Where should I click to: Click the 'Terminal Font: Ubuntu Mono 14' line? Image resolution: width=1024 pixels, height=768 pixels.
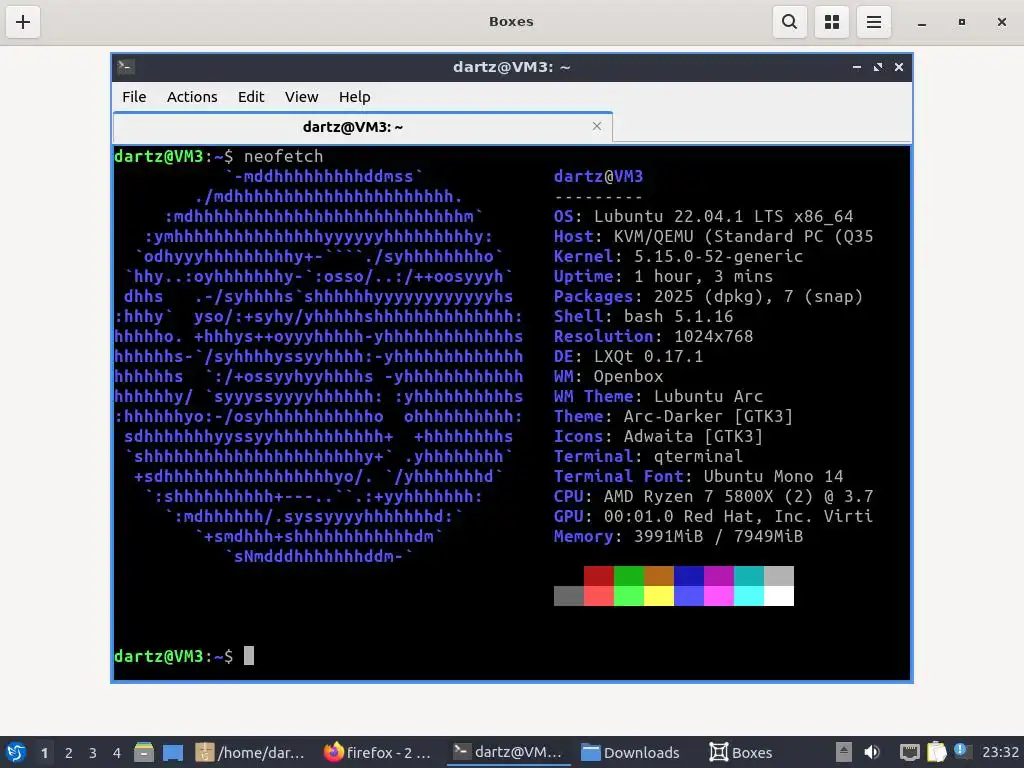[x=699, y=476]
